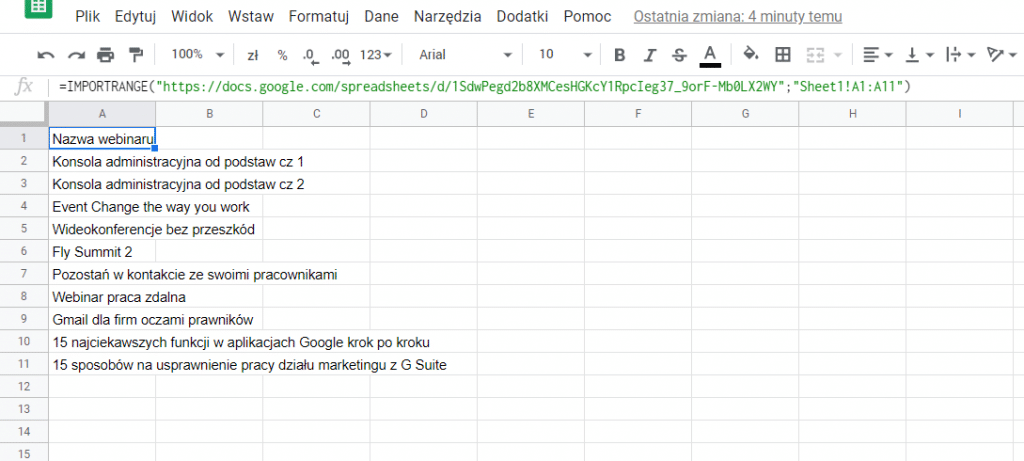Click the redo arrow icon

[76, 55]
